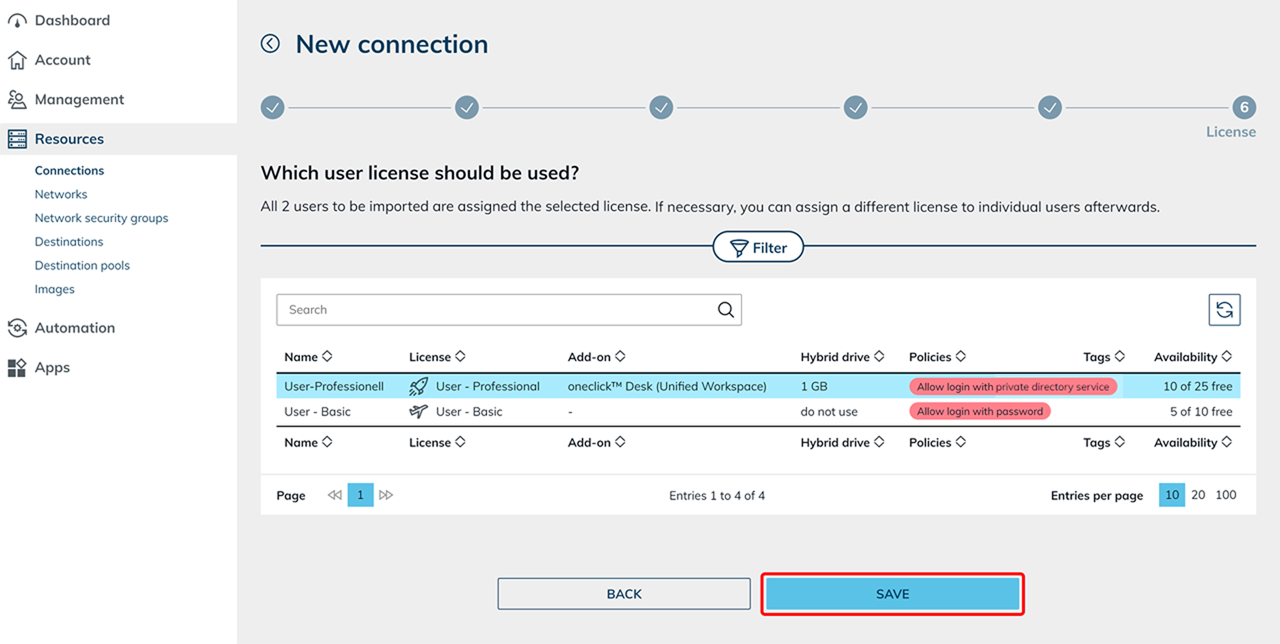Screen dimensions: 1280x644
Task: Select the User - Basic name cell
Action: tap(317, 412)
